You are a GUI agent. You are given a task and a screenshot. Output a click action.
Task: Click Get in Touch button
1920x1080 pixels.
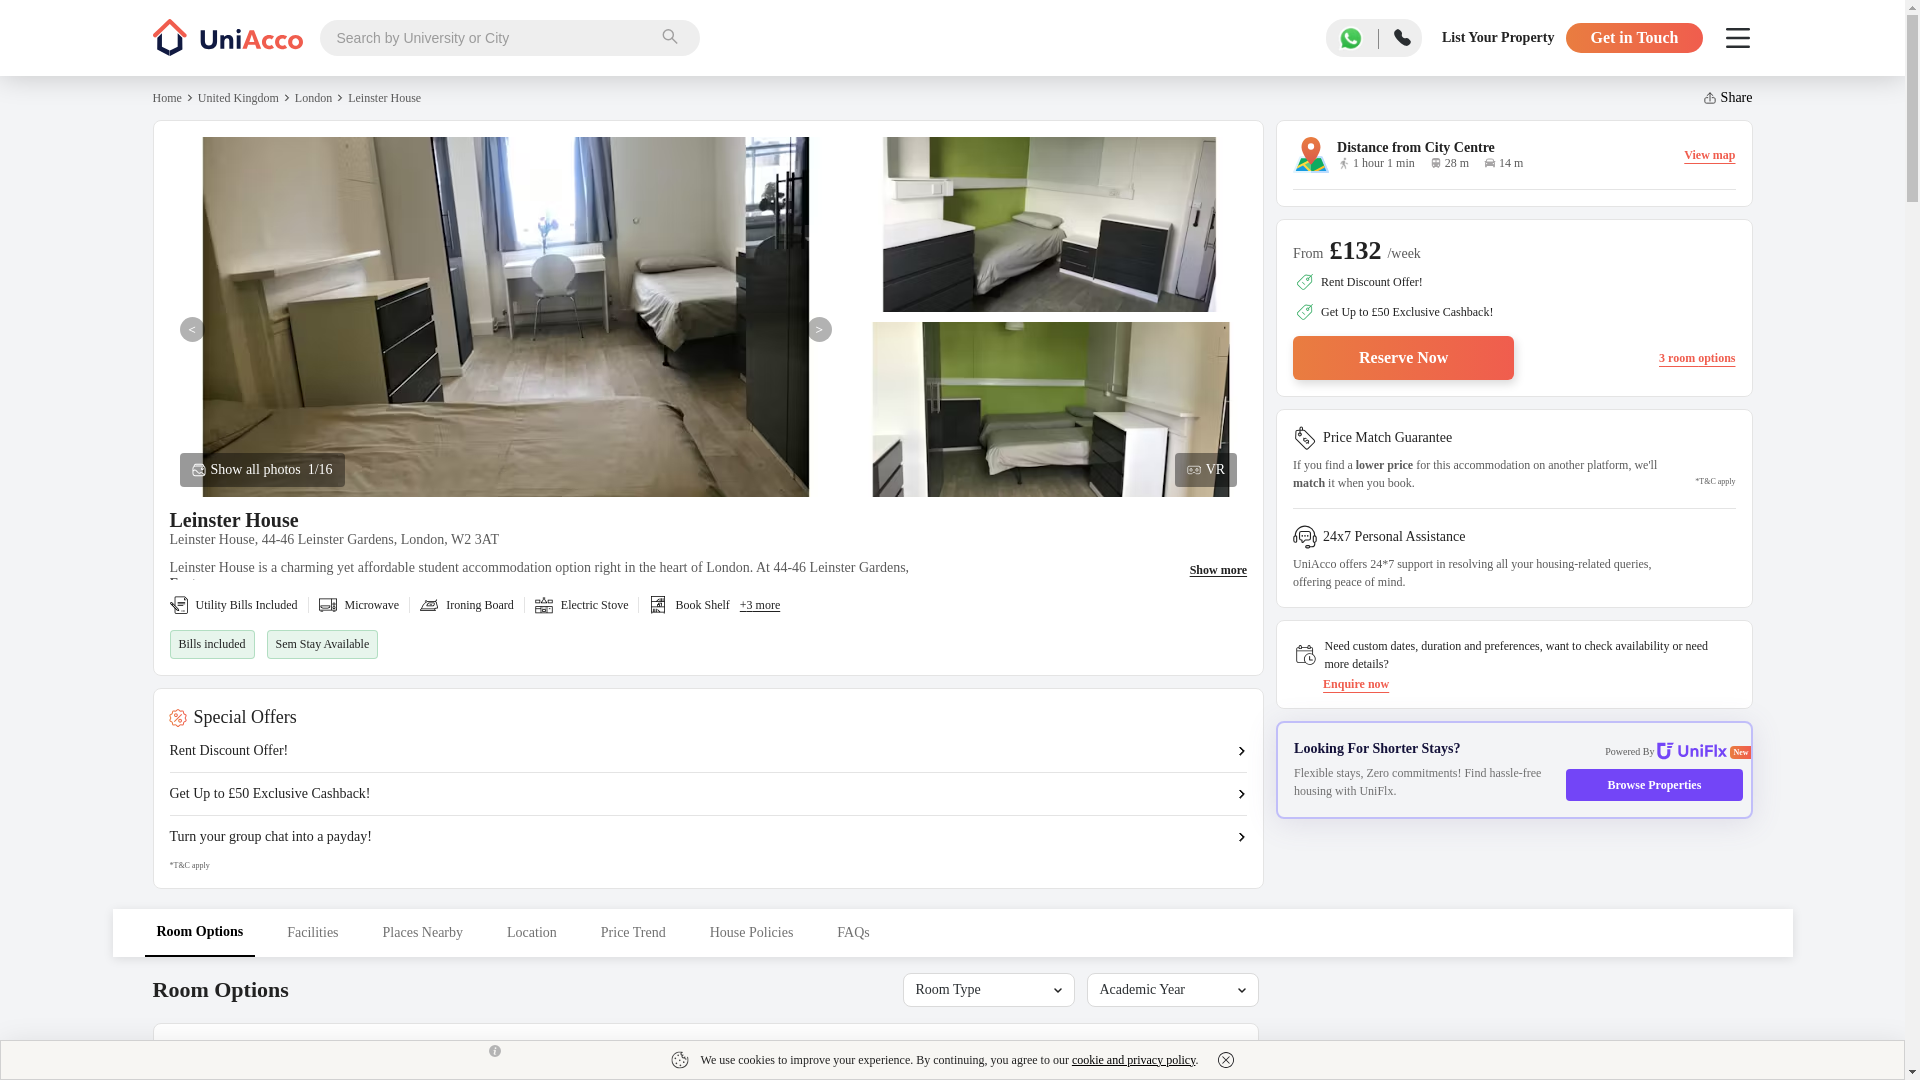click(1634, 38)
